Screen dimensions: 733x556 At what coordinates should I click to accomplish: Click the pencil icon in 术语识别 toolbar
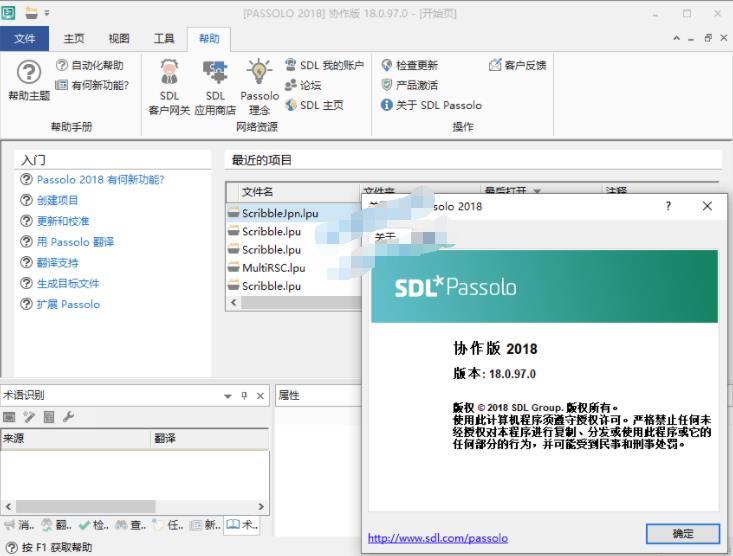click(x=29, y=417)
